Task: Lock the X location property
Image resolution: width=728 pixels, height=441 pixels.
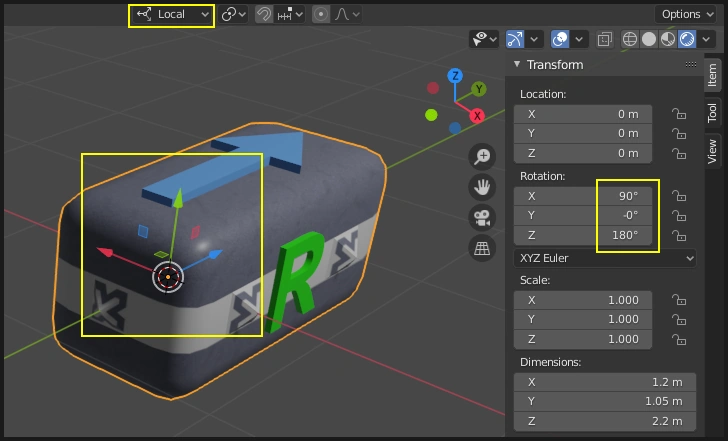Action: click(679, 114)
